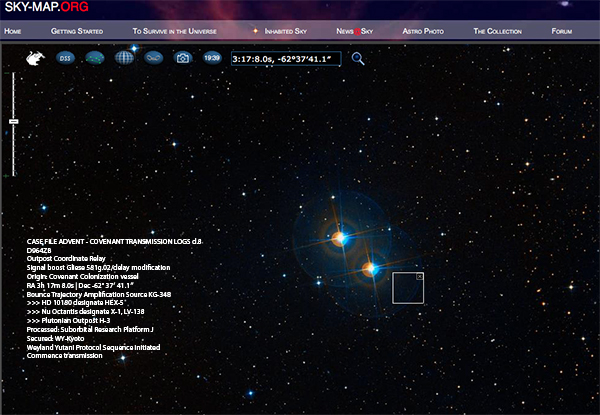Click the coordinates search input field
The height and width of the screenshot is (415, 600).
coord(285,59)
